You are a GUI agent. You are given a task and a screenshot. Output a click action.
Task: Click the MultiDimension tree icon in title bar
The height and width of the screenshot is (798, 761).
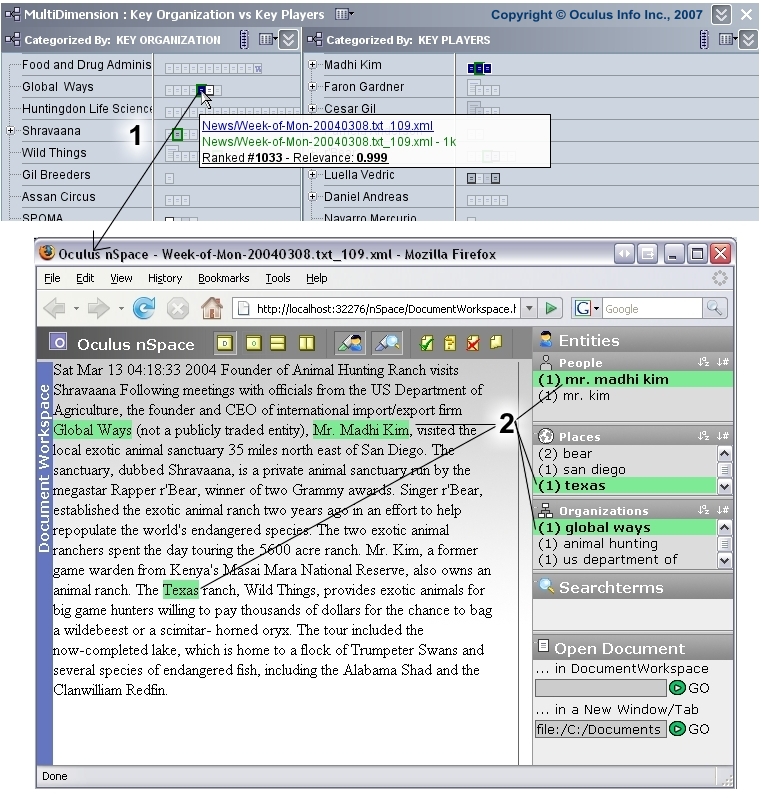coord(12,14)
